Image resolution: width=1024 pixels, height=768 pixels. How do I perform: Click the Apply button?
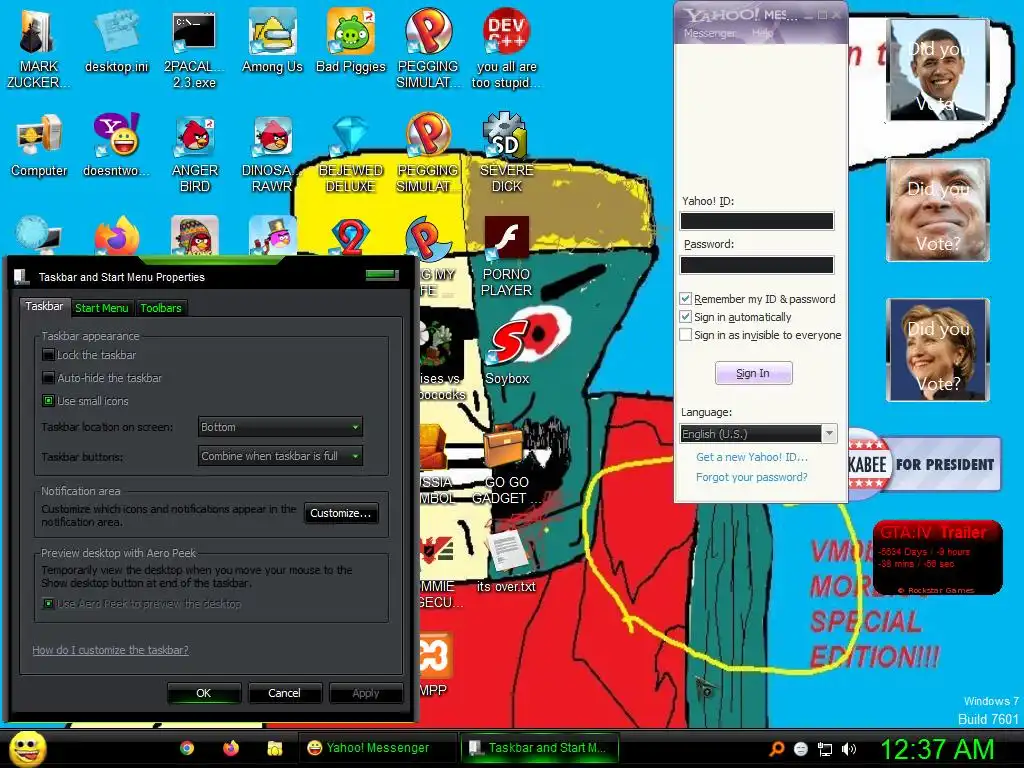pyautogui.click(x=366, y=693)
